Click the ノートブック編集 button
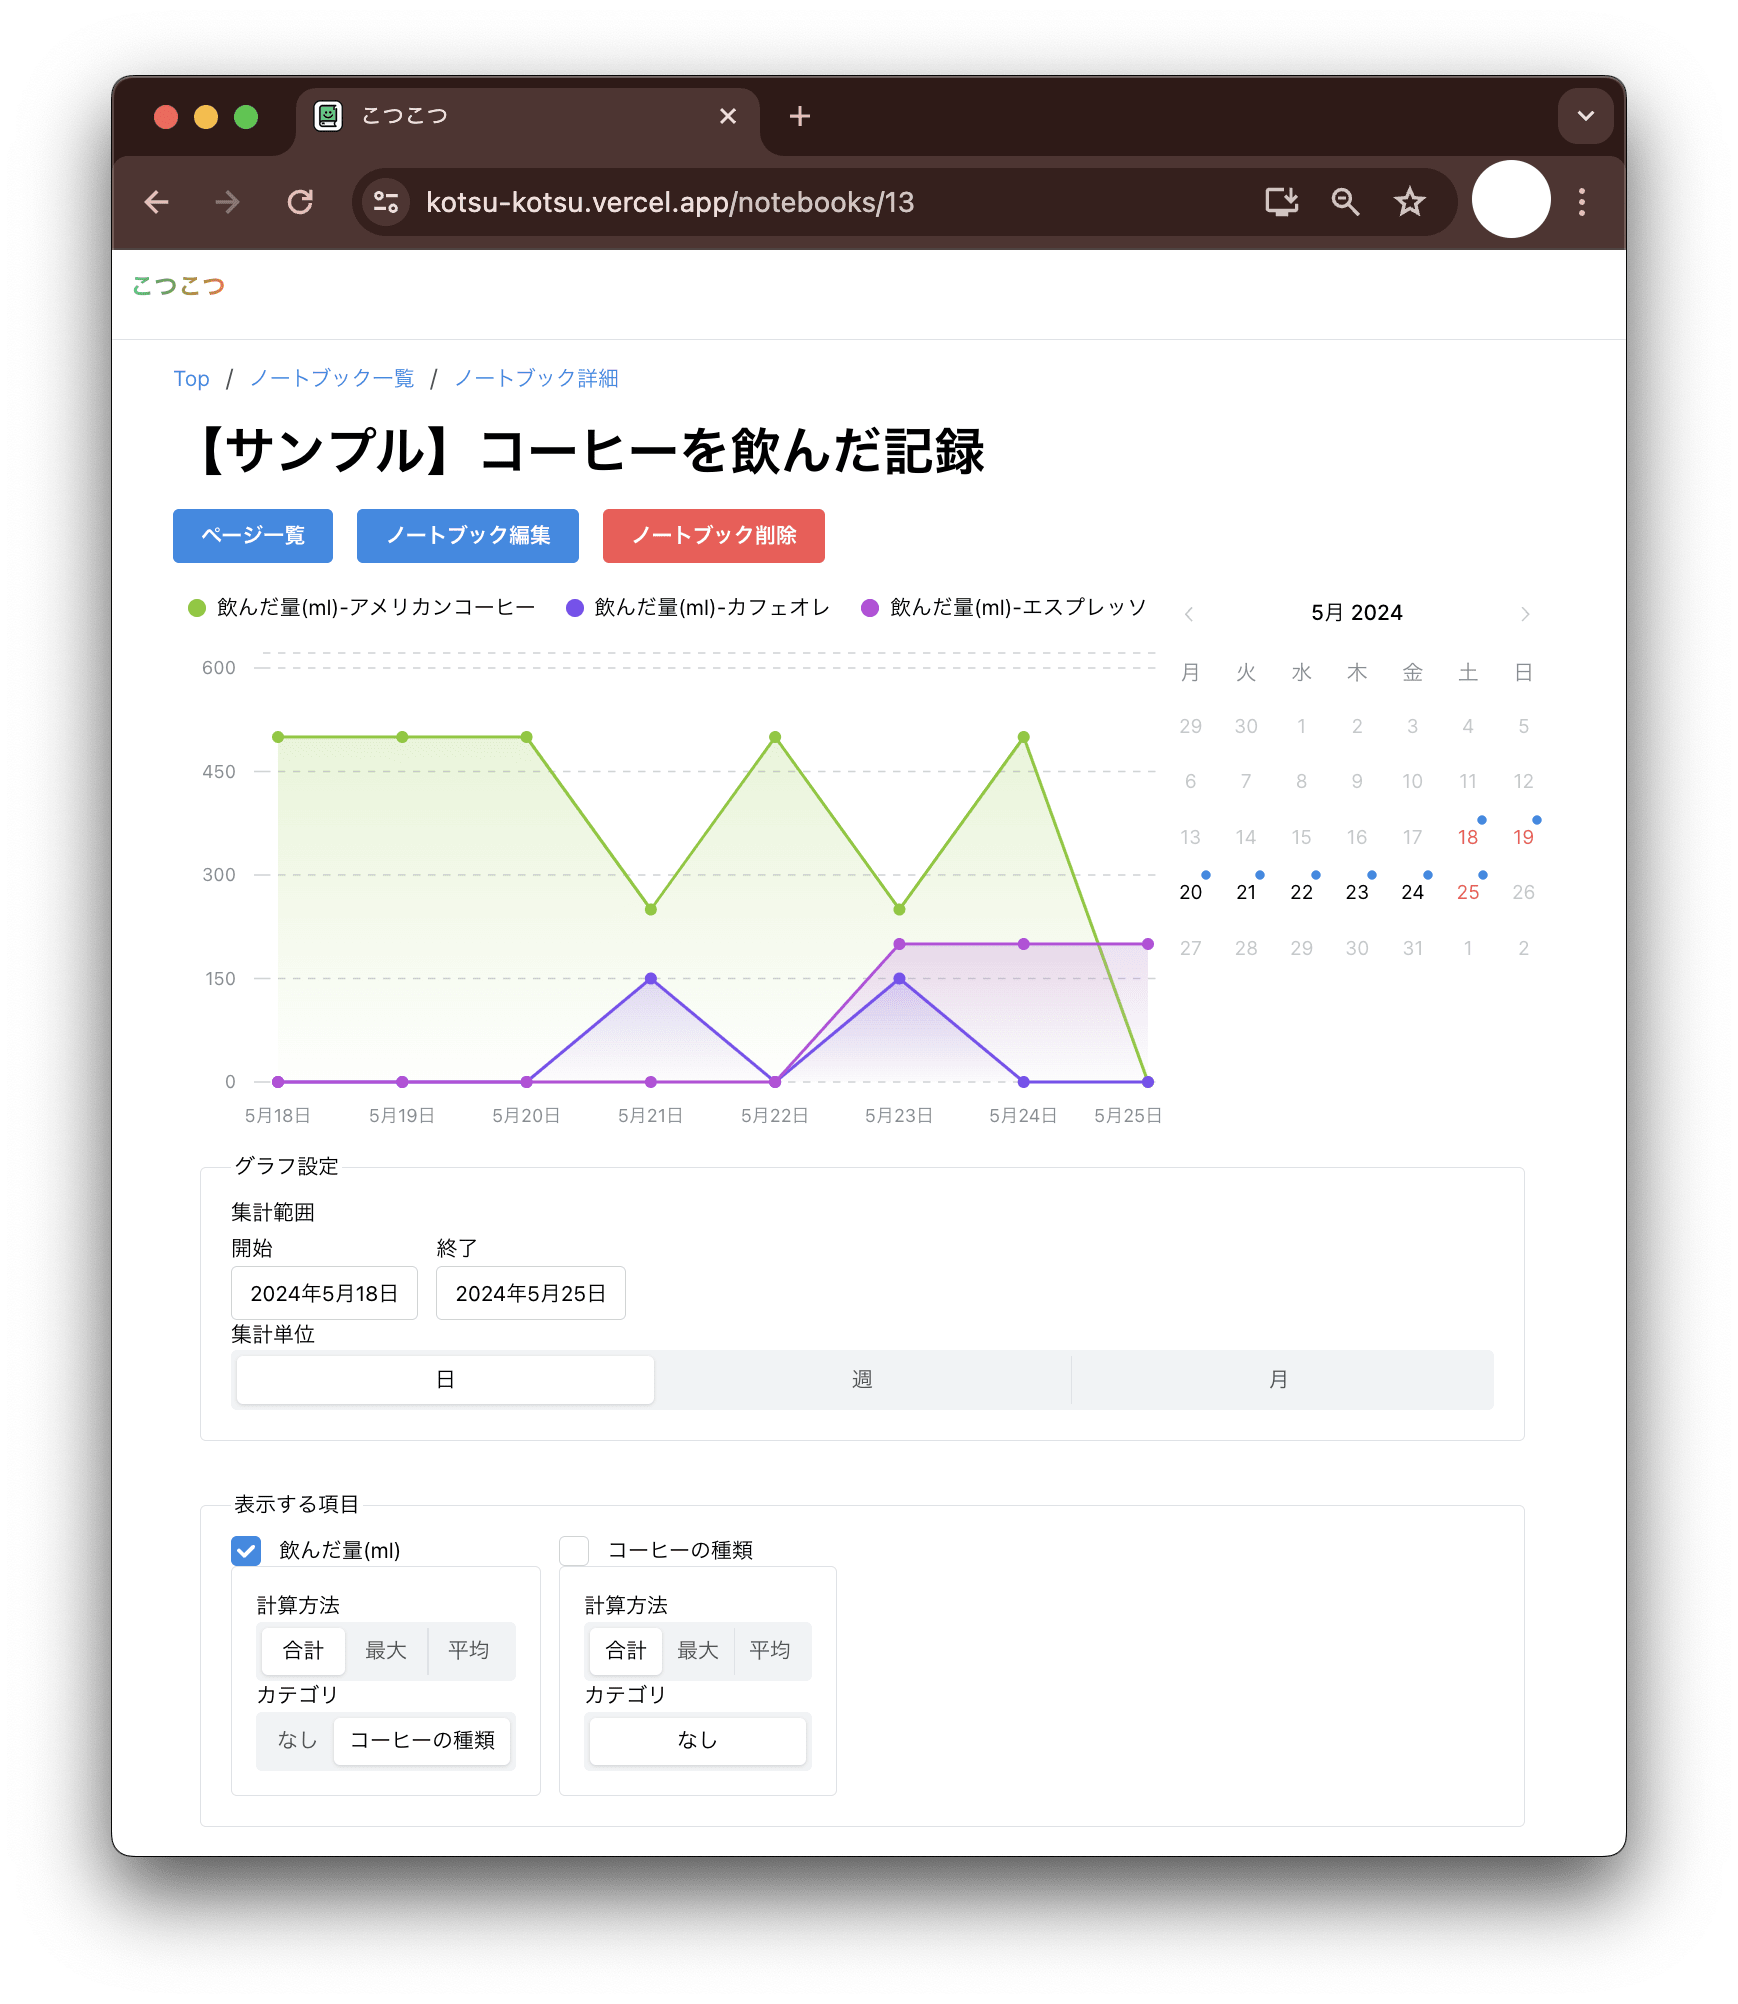 468,536
